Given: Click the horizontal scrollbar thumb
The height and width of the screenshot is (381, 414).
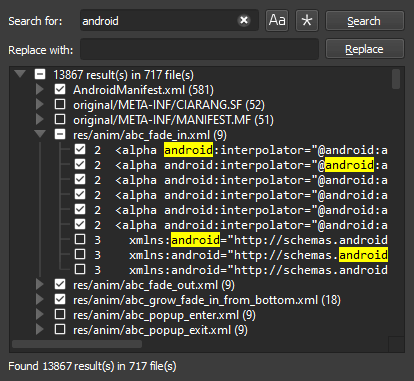Looking at the screenshot, I should (x=77, y=344).
